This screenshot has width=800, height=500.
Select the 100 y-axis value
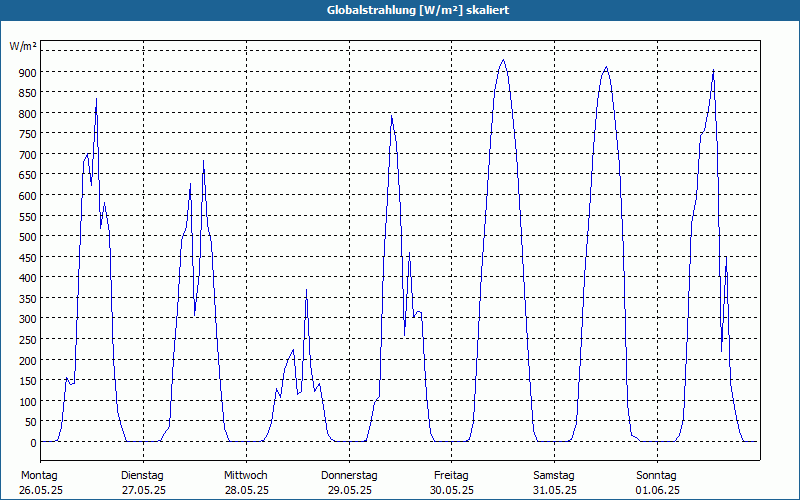click(28, 402)
